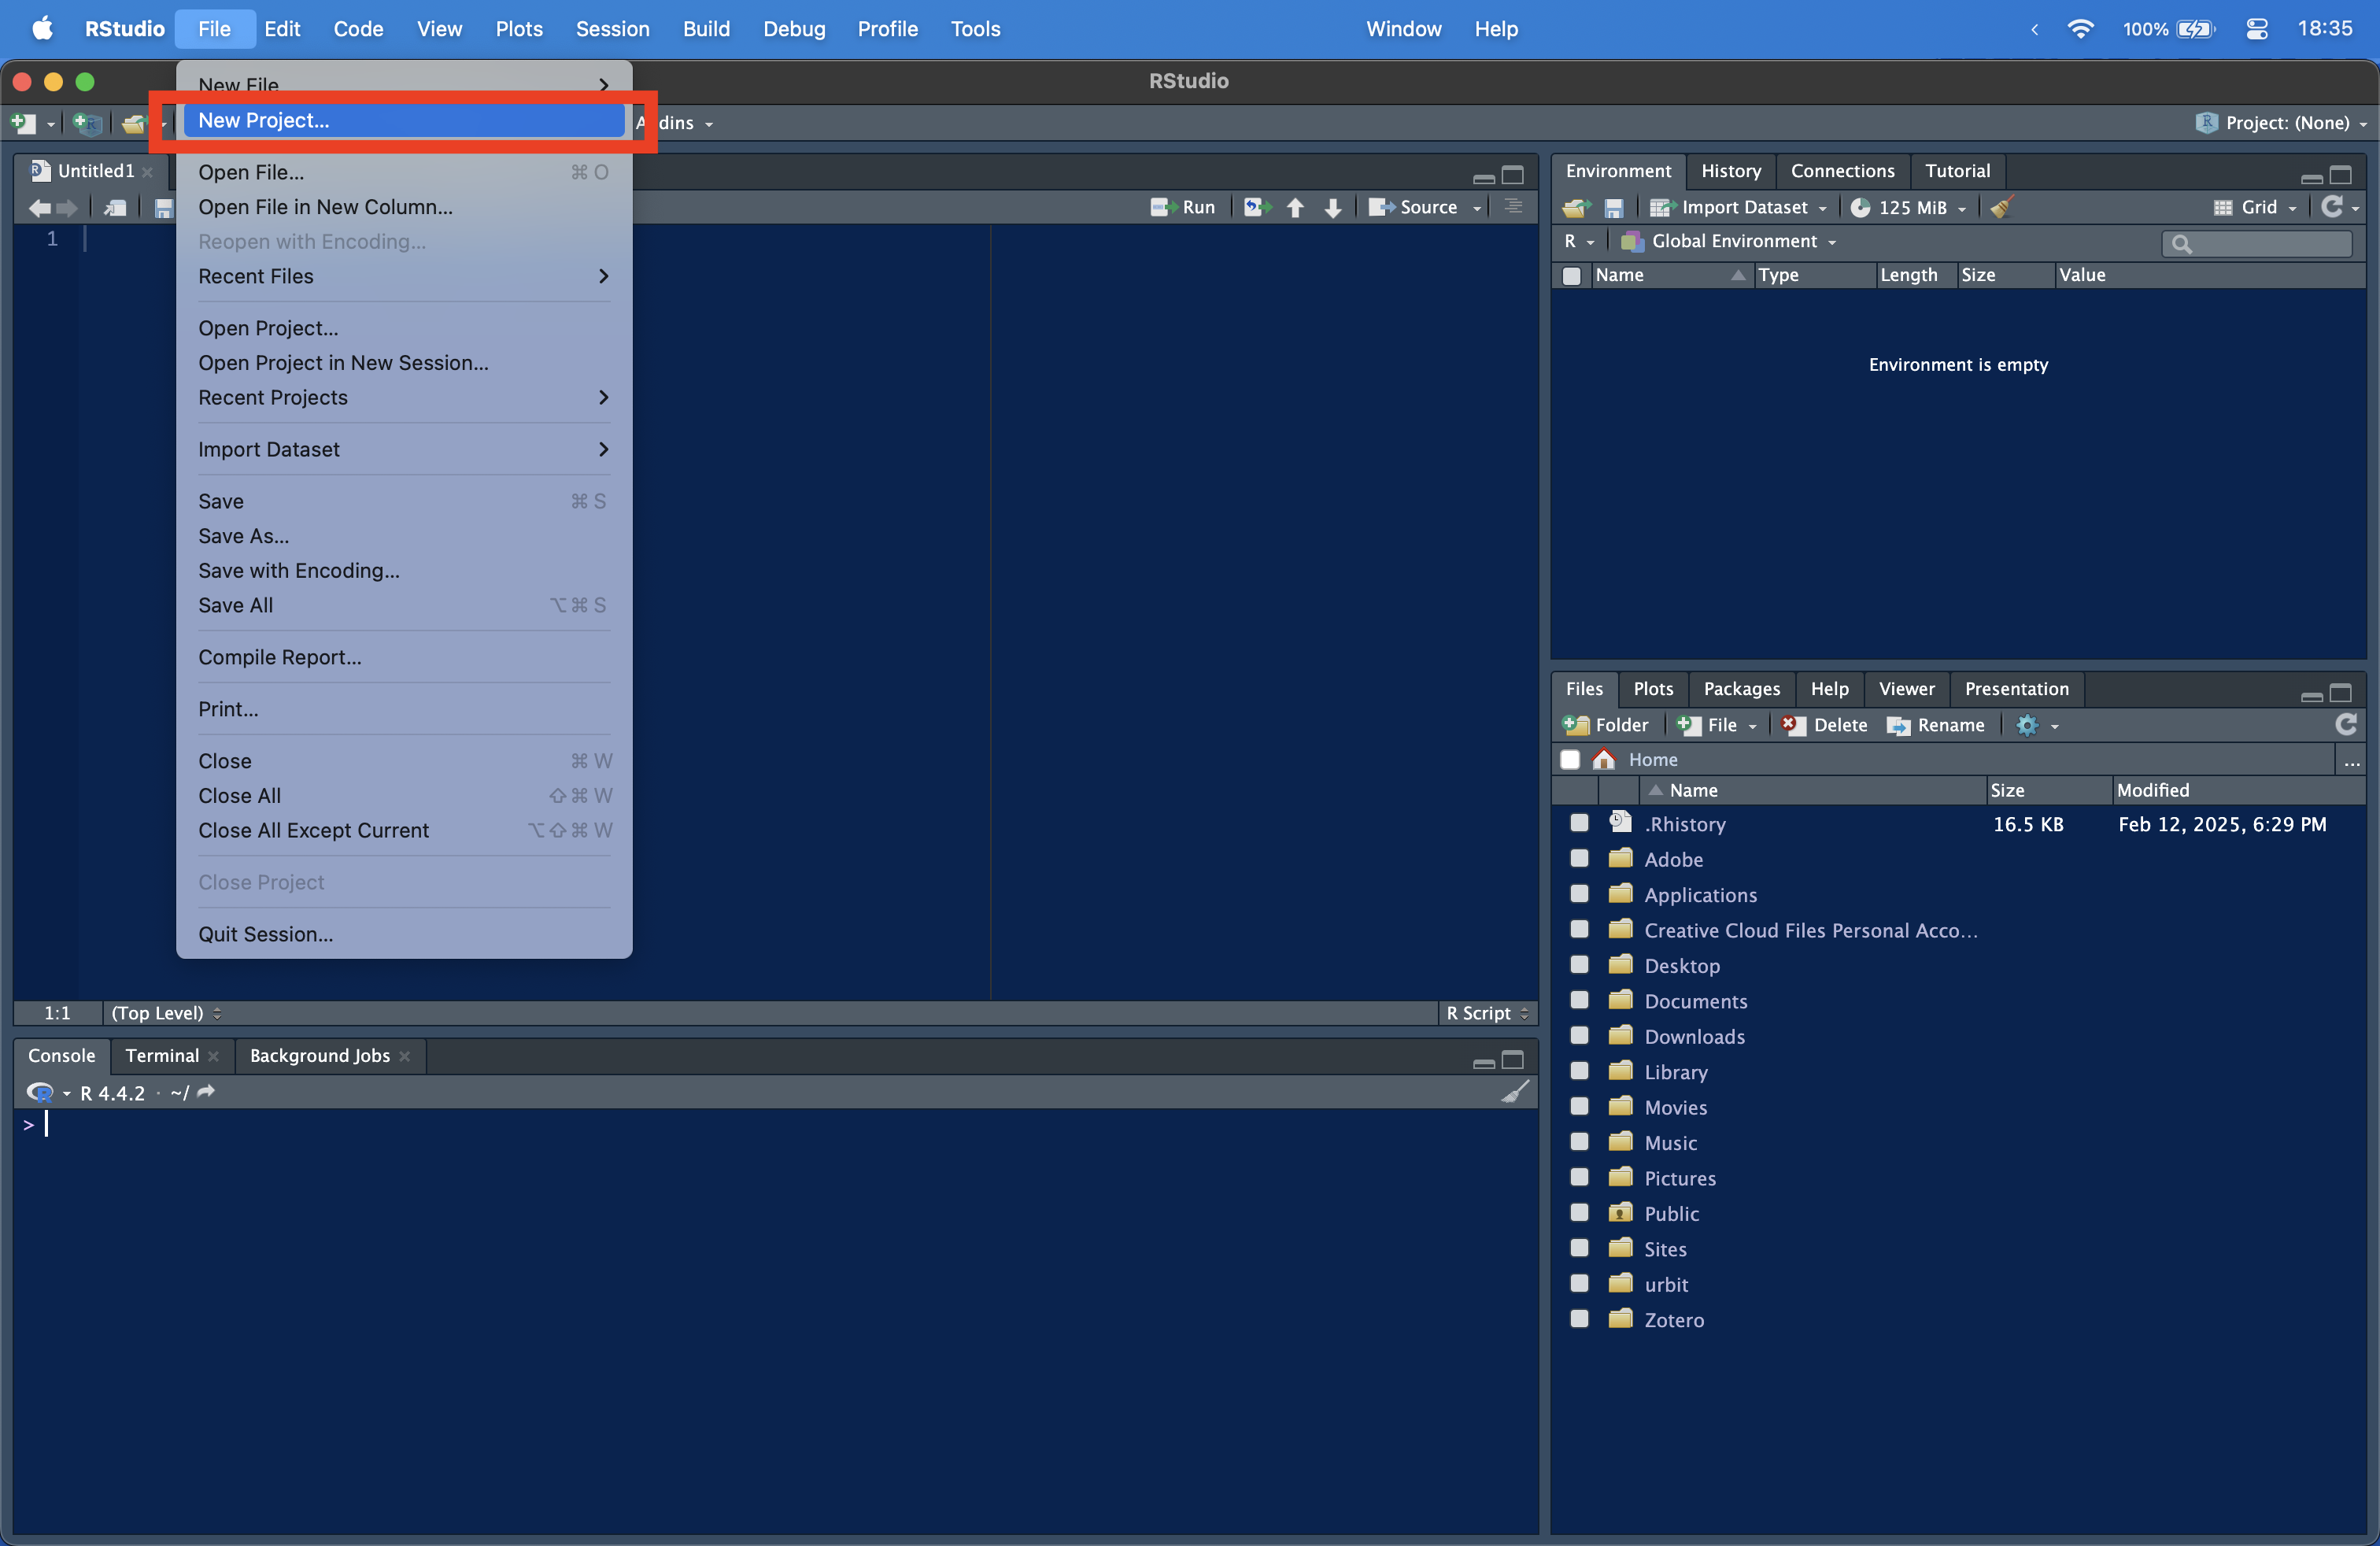Open the Library folder in Files list
The width and height of the screenshot is (2380, 1546).
point(1676,1072)
